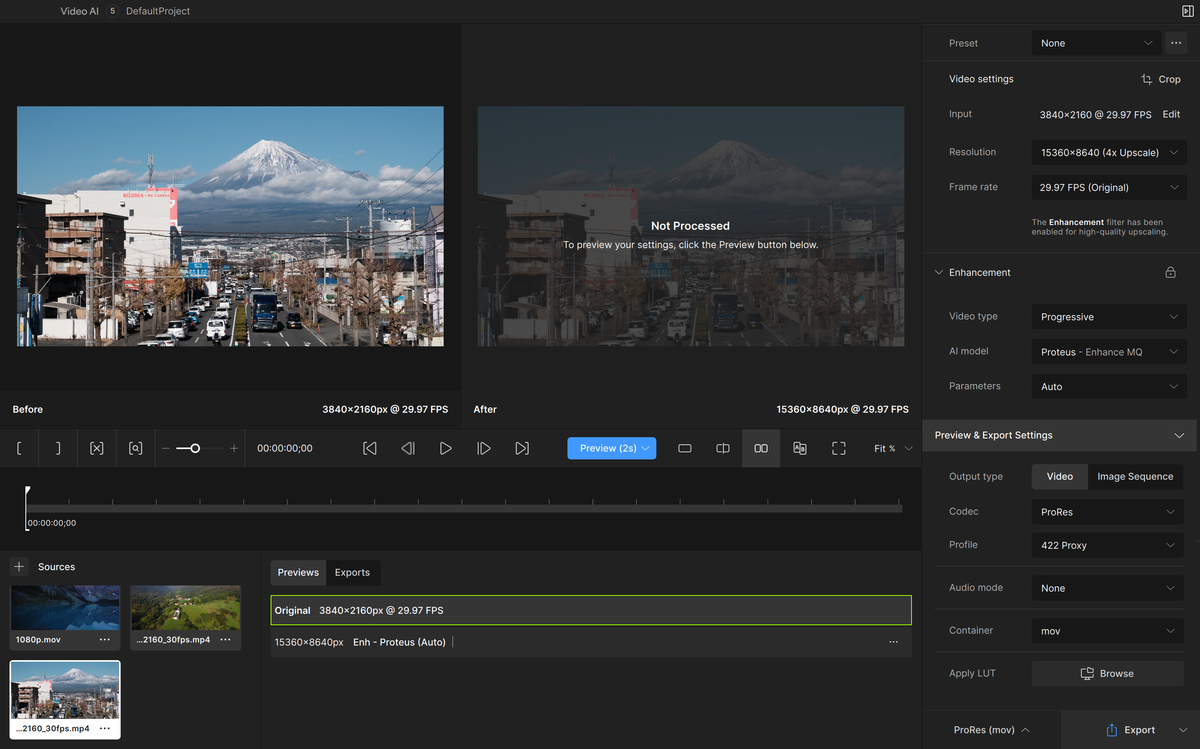Open the Resolution upscale dropdown
1200x749 pixels.
coord(1108,152)
